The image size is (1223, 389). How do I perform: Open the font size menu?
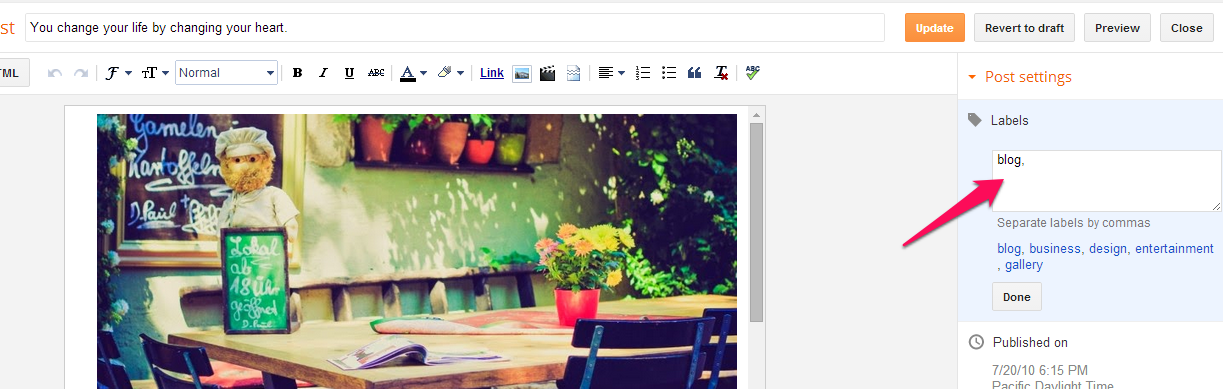[155, 73]
